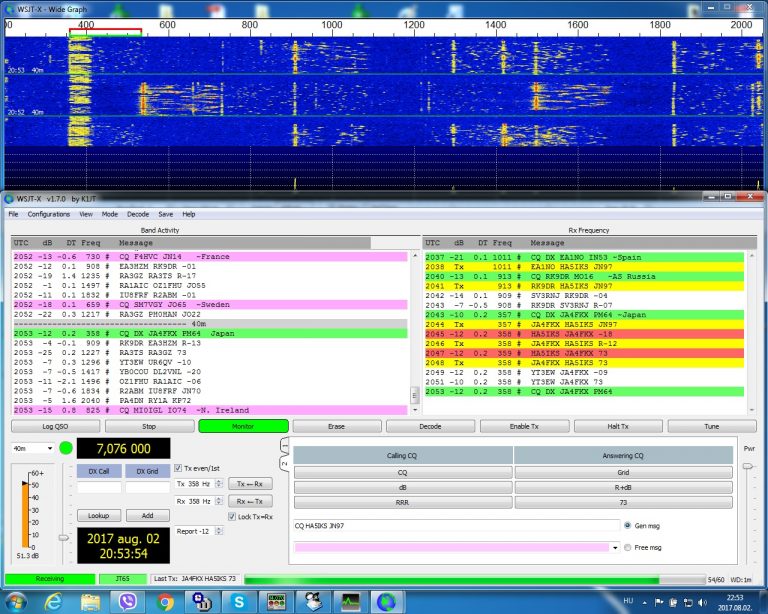Click the Windows Start button

(17, 601)
